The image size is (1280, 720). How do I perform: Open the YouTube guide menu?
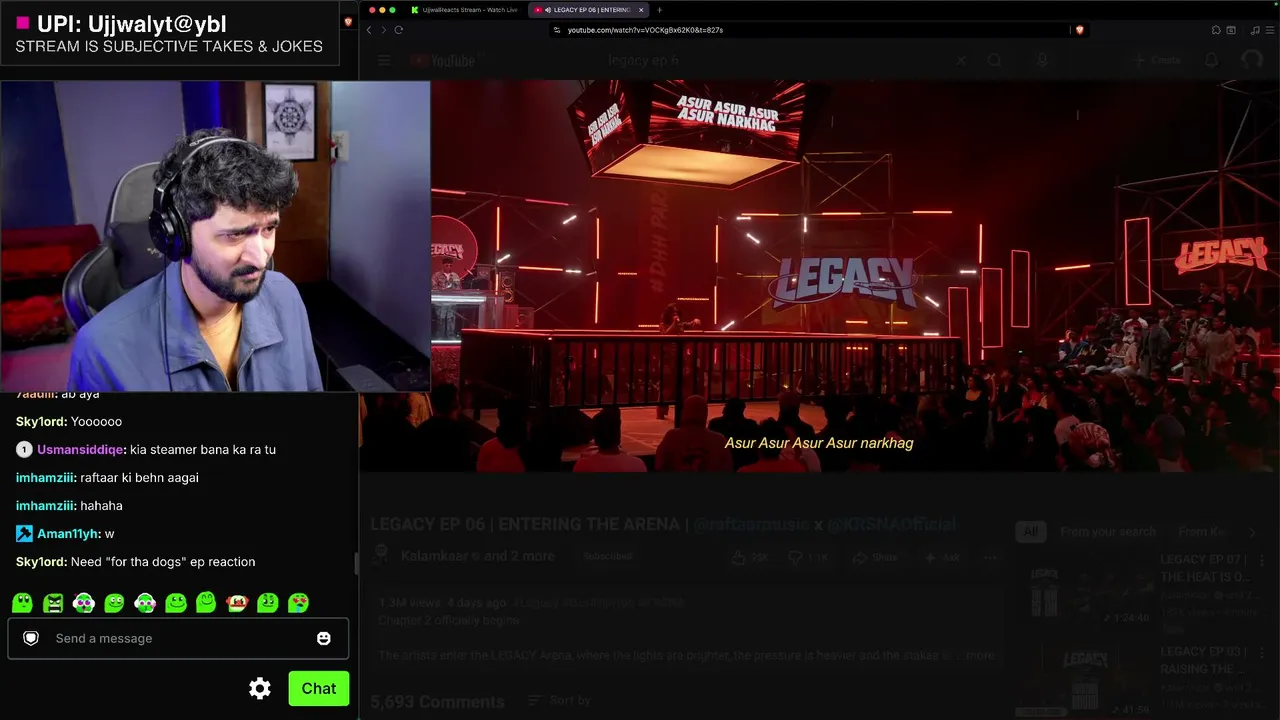tap(384, 60)
